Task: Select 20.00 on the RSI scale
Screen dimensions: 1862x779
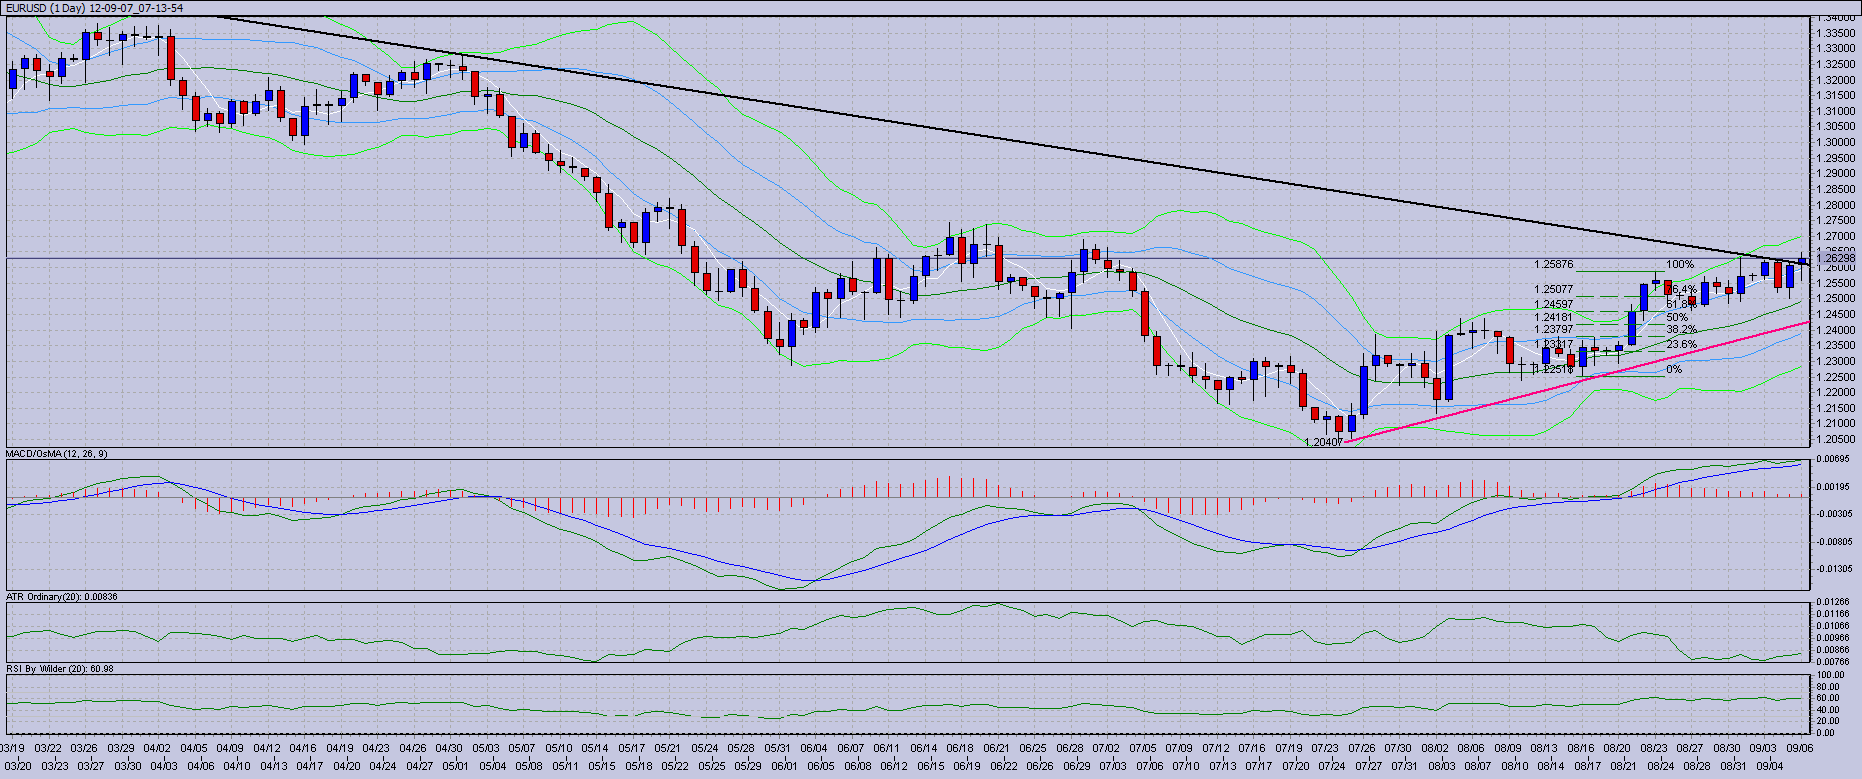Action: pyautogui.click(x=1830, y=722)
